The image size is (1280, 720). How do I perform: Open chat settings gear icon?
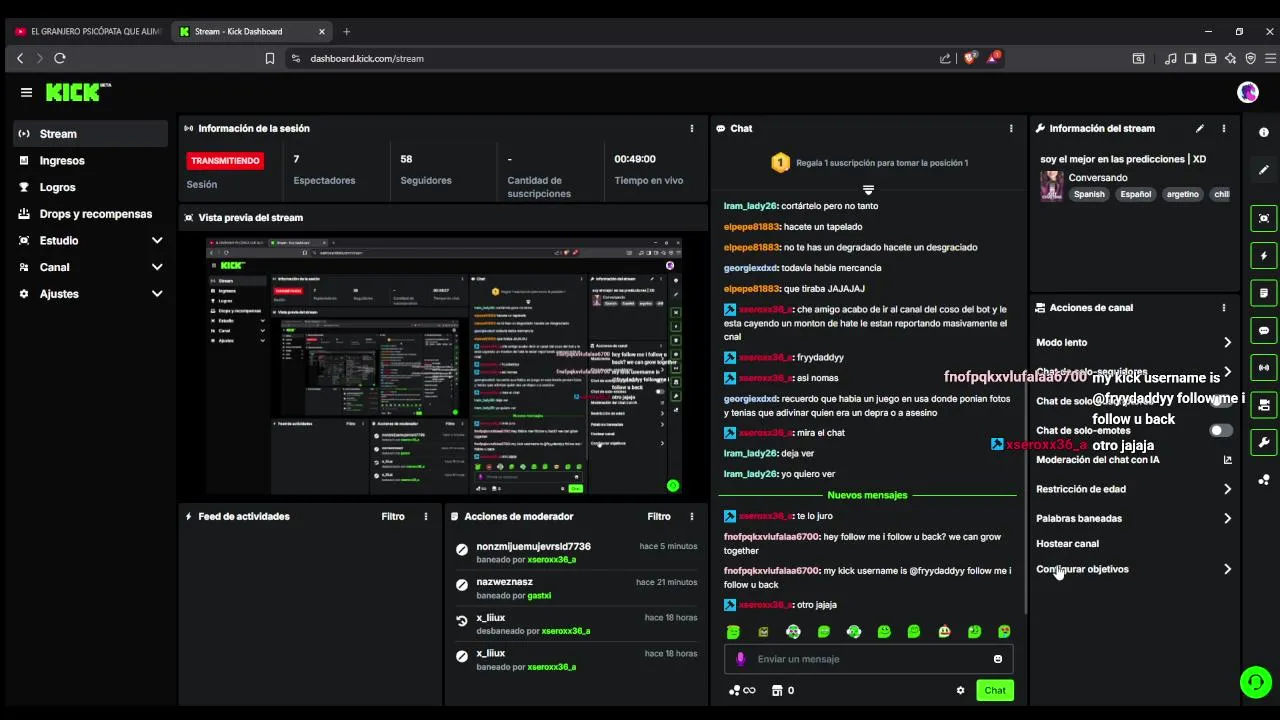961,690
